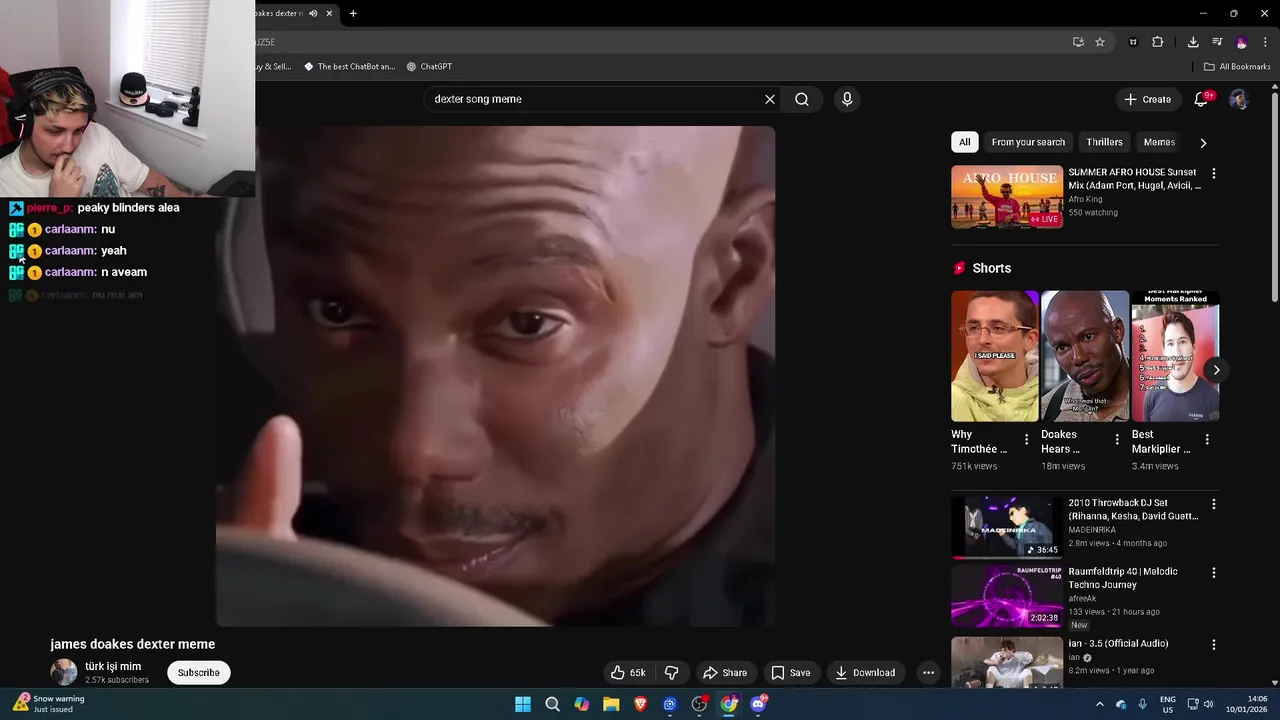
Task: Open options for SUMMER AFRO HOUSE video
Action: point(1214,174)
